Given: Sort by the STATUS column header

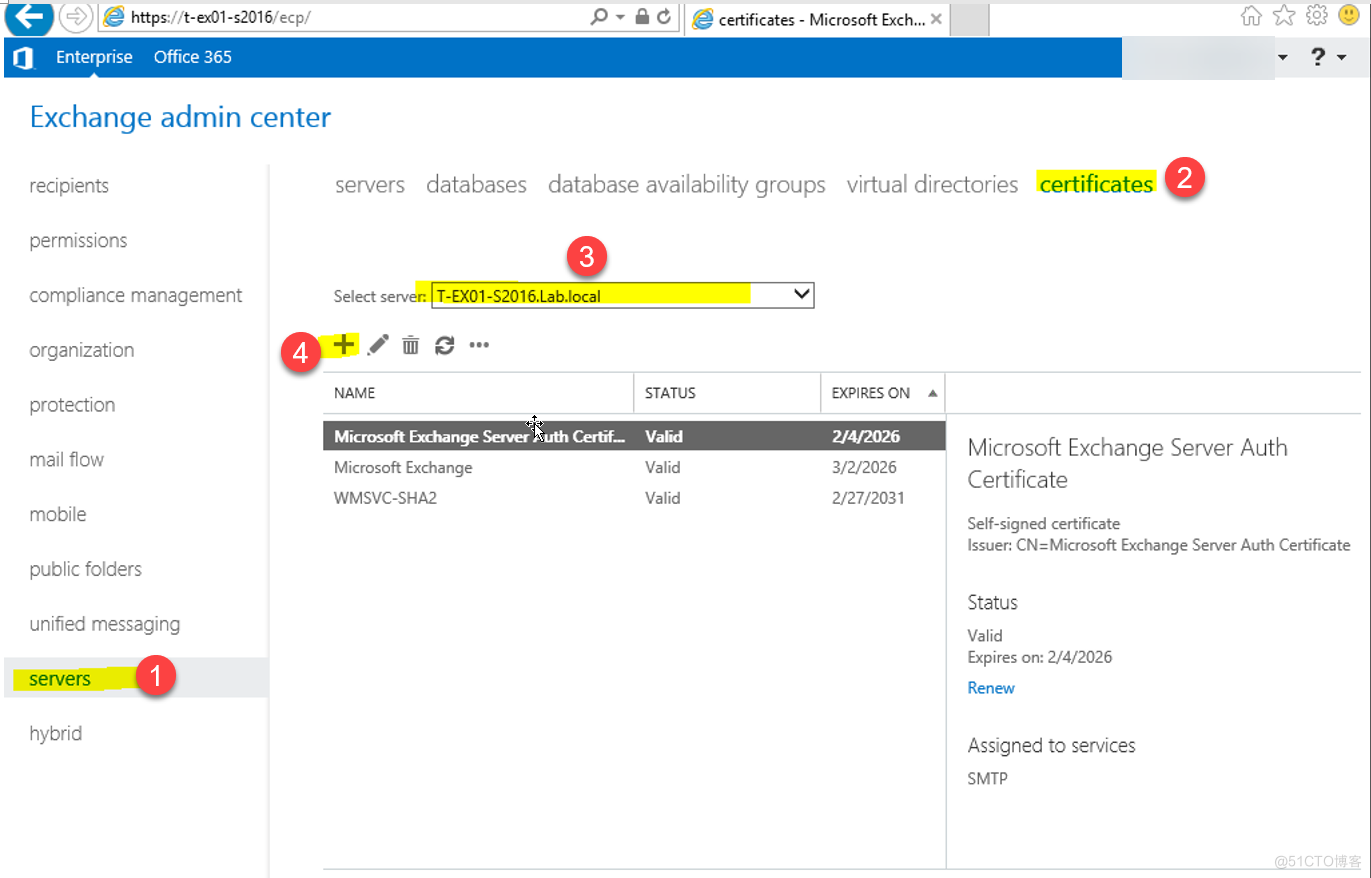Looking at the screenshot, I should point(727,393).
